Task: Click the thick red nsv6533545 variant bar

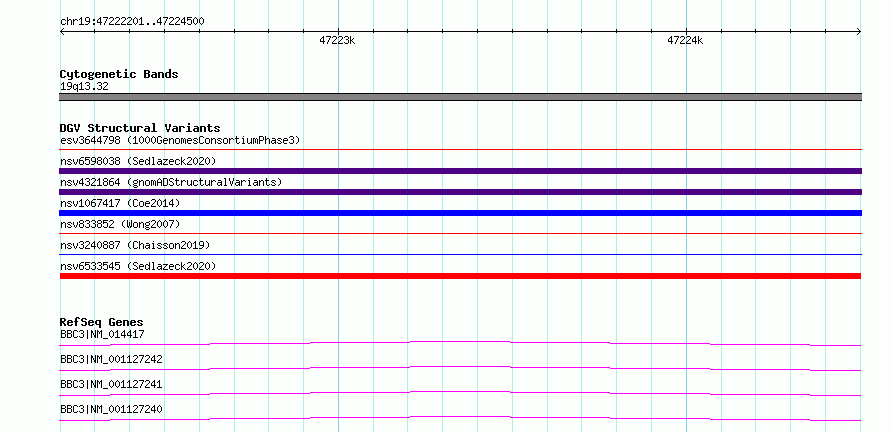Action: coord(460,276)
